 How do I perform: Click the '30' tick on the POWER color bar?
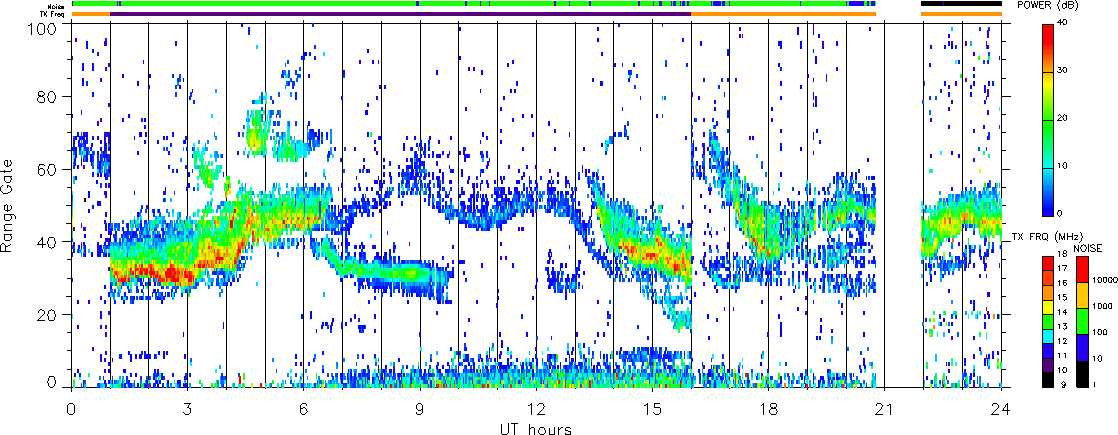1062,70
